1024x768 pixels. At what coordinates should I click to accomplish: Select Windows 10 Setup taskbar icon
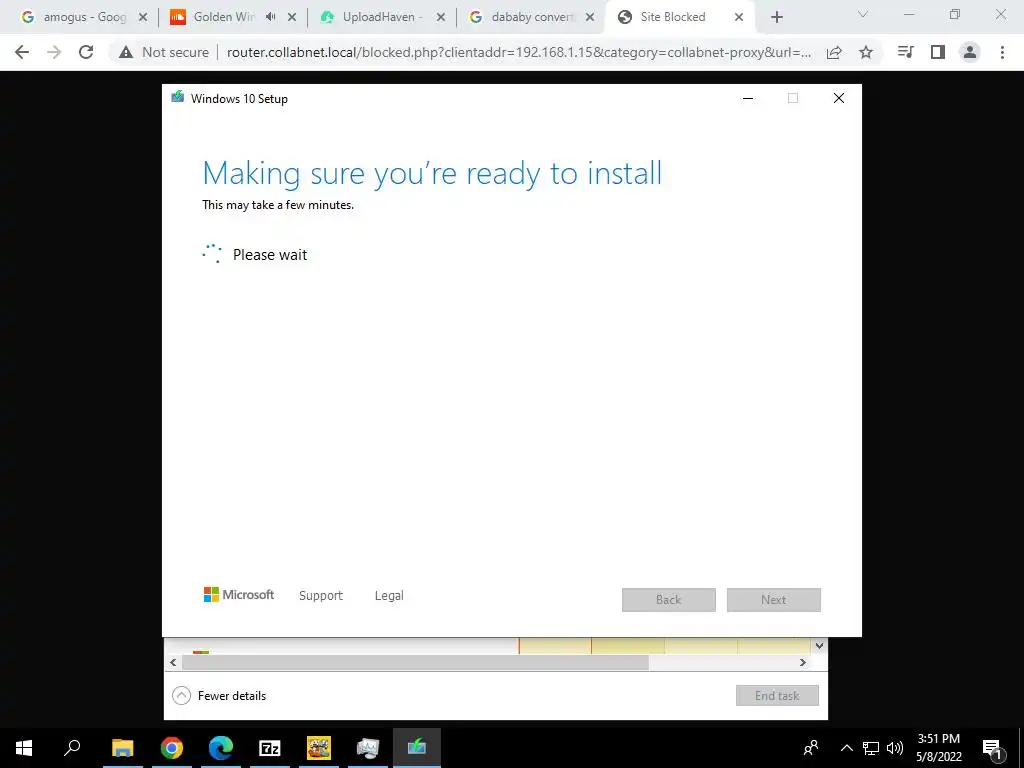click(x=417, y=748)
